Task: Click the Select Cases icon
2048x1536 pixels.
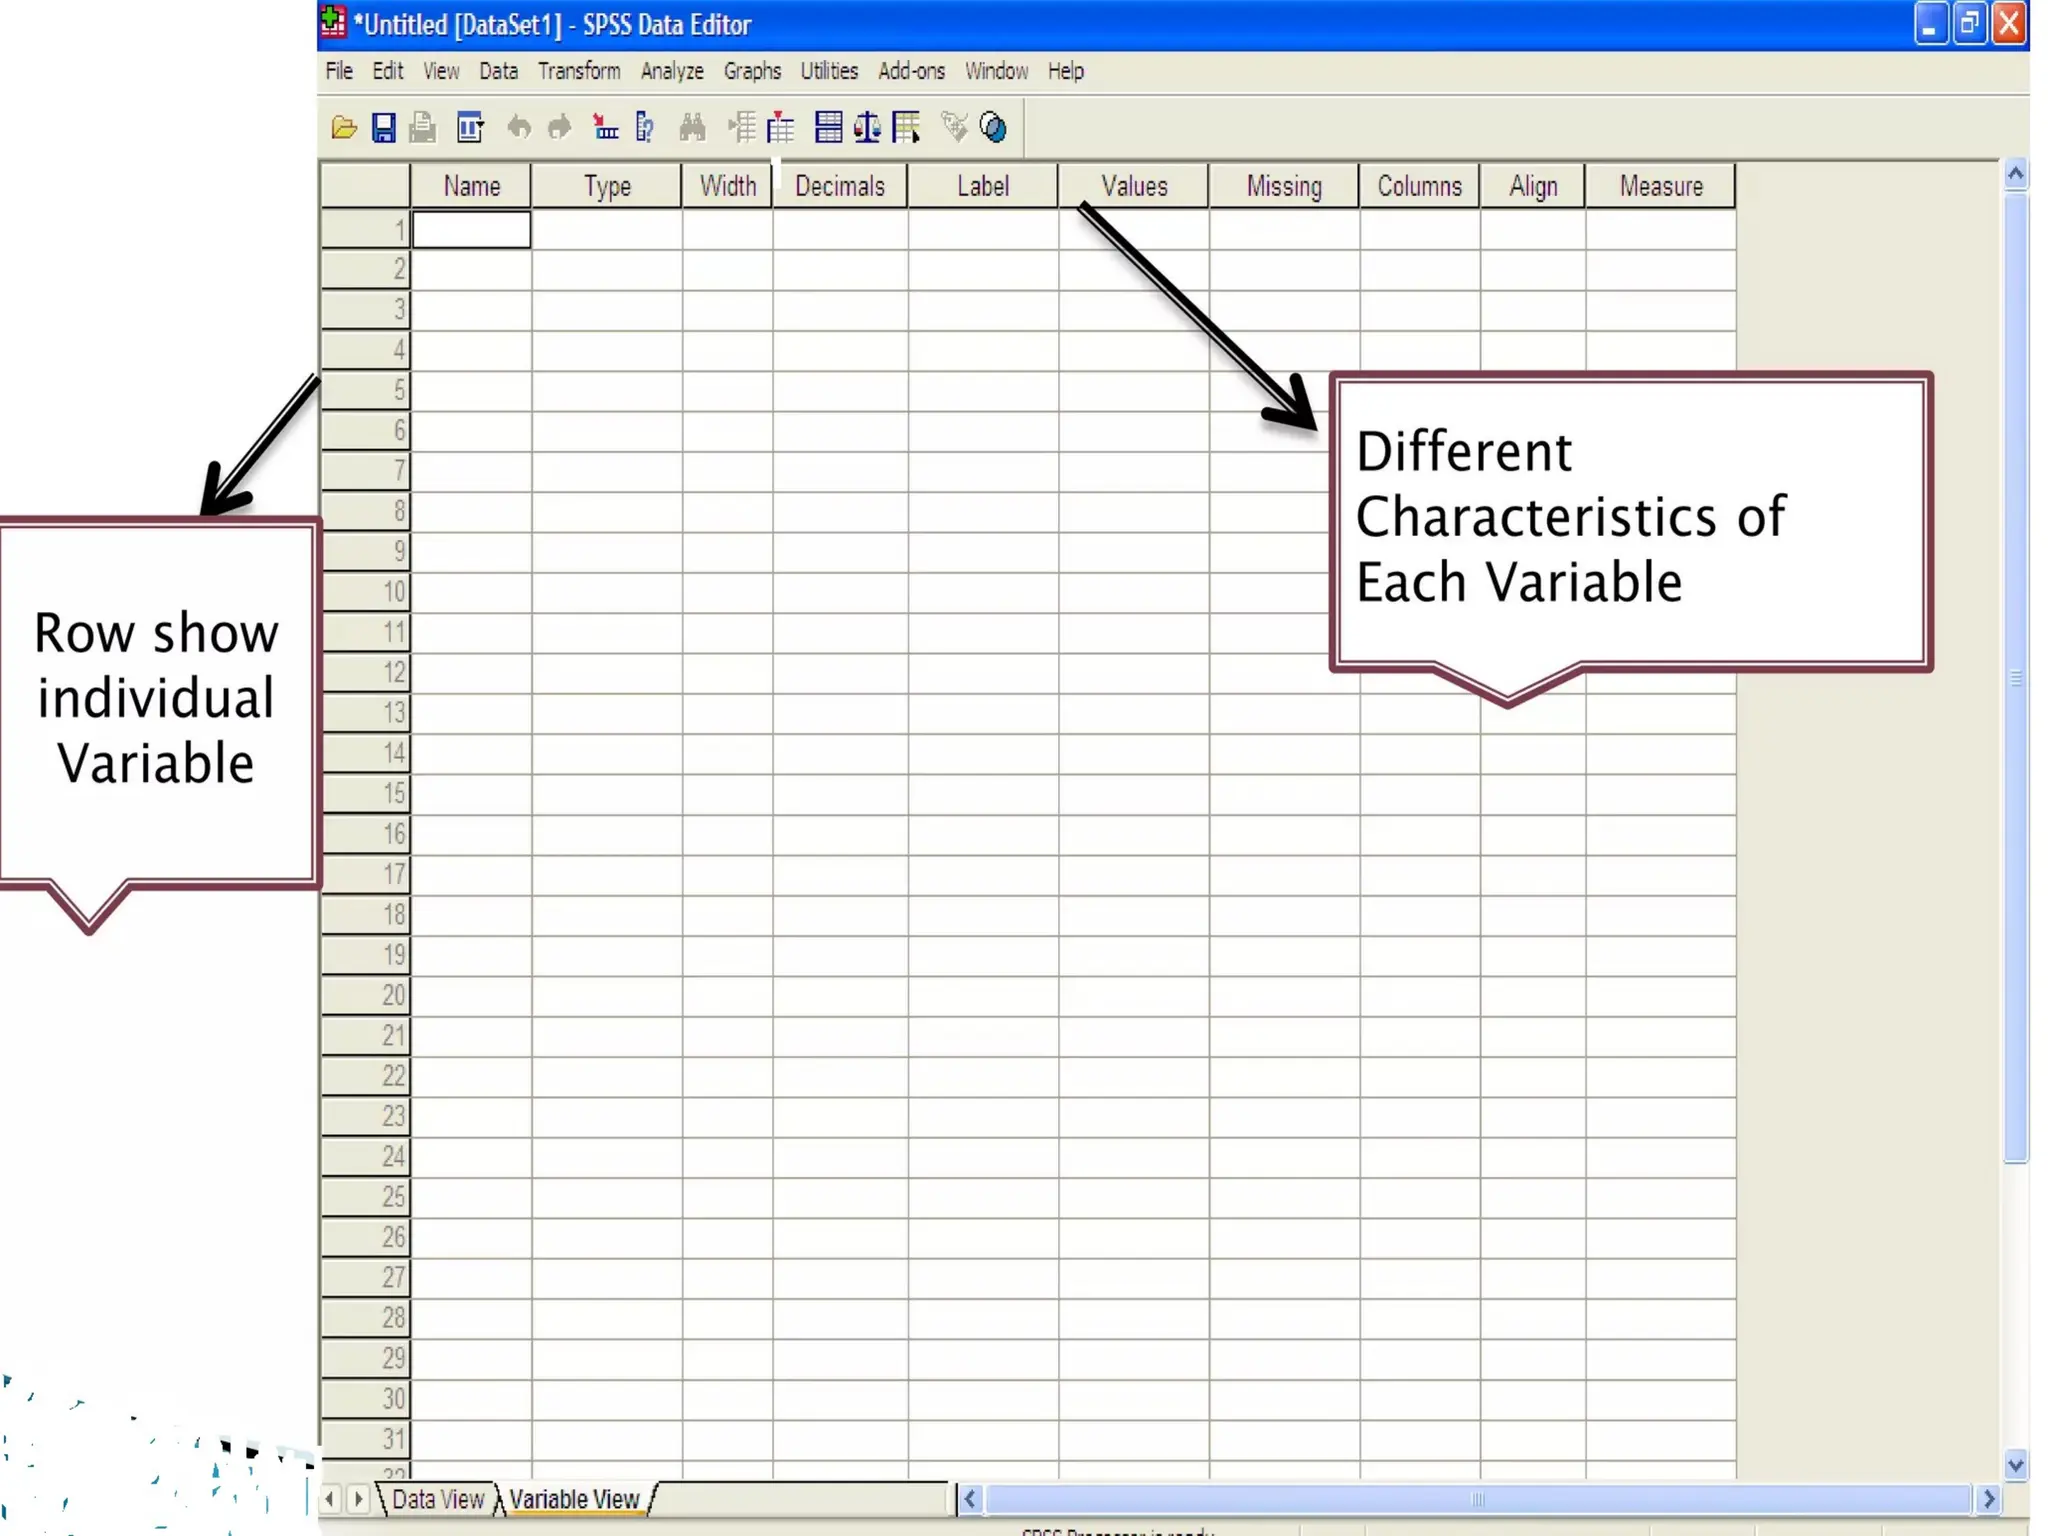Action: tap(907, 128)
